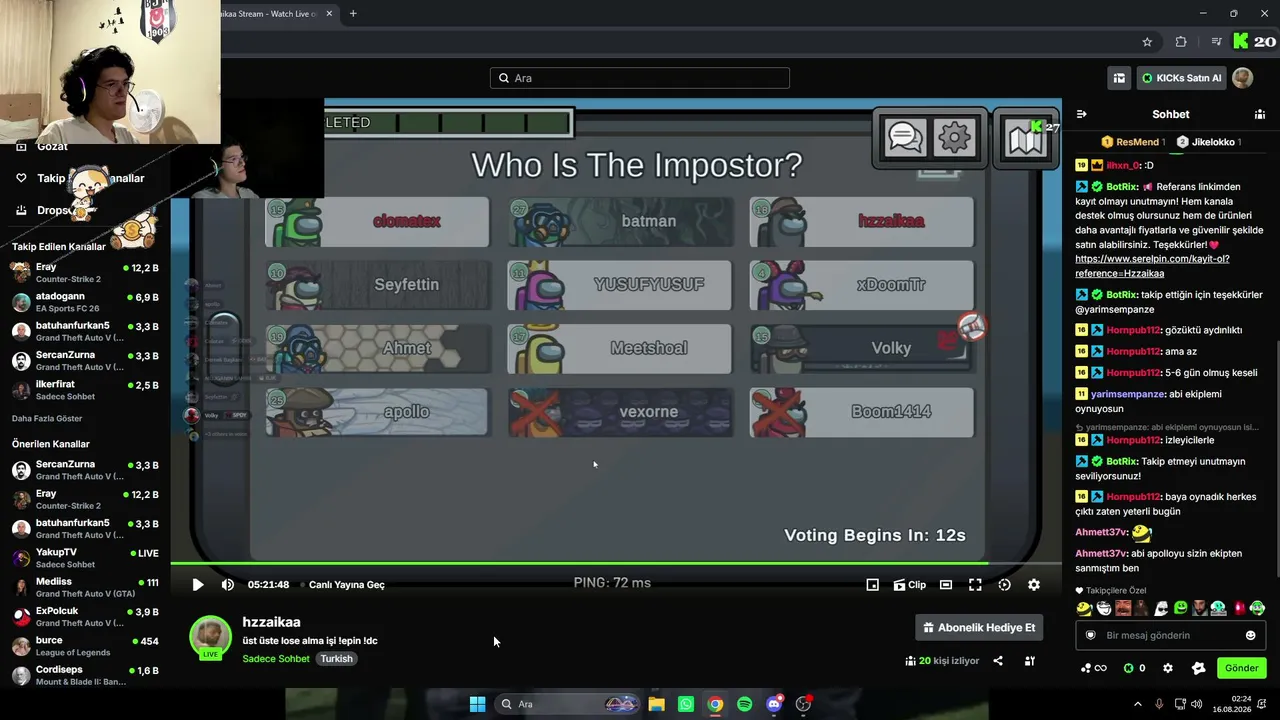
Task: Insert the laughing man emote
Action: pyautogui.click(x=1123, y=608)
